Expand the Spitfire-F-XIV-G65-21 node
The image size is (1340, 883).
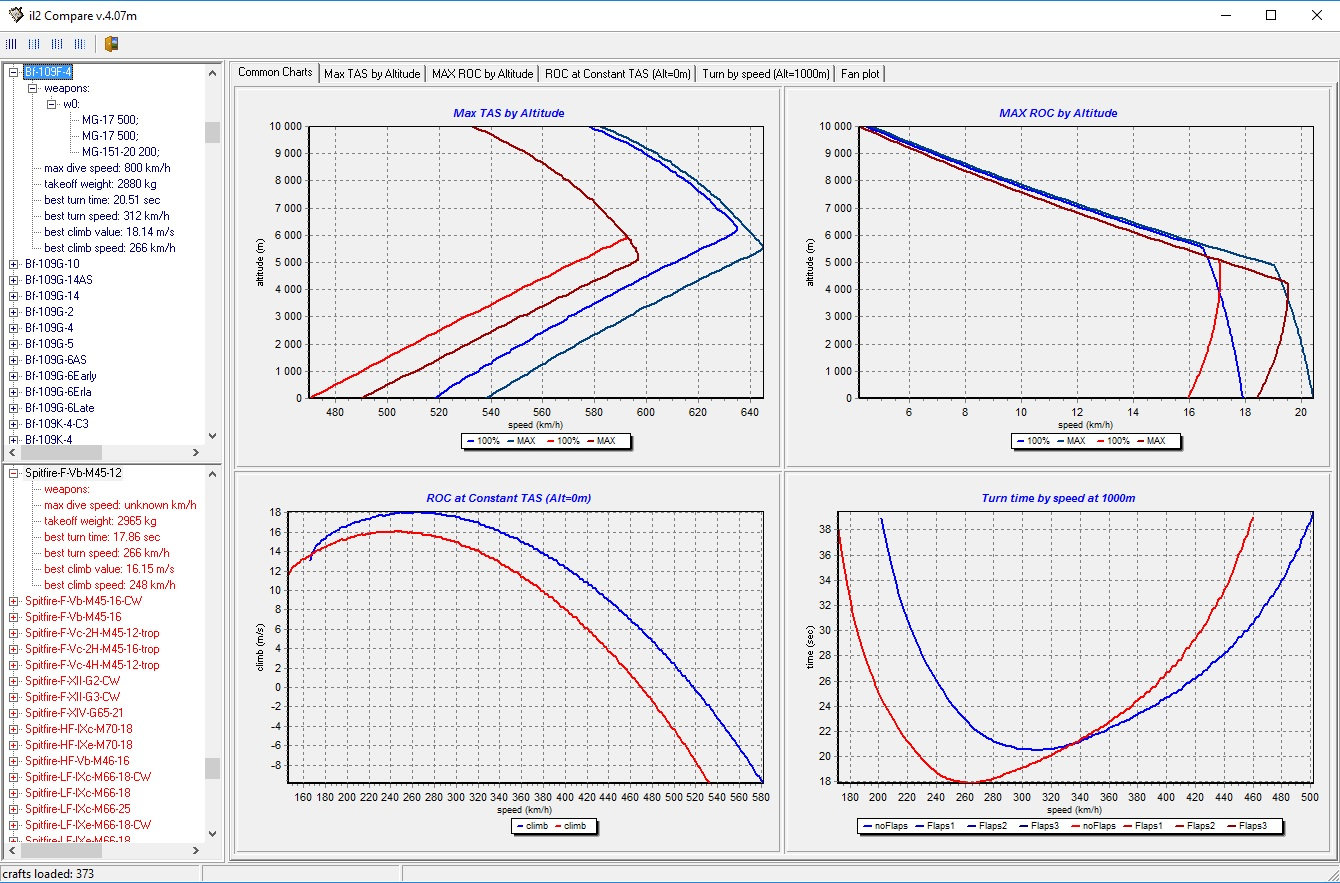[14, 713]
